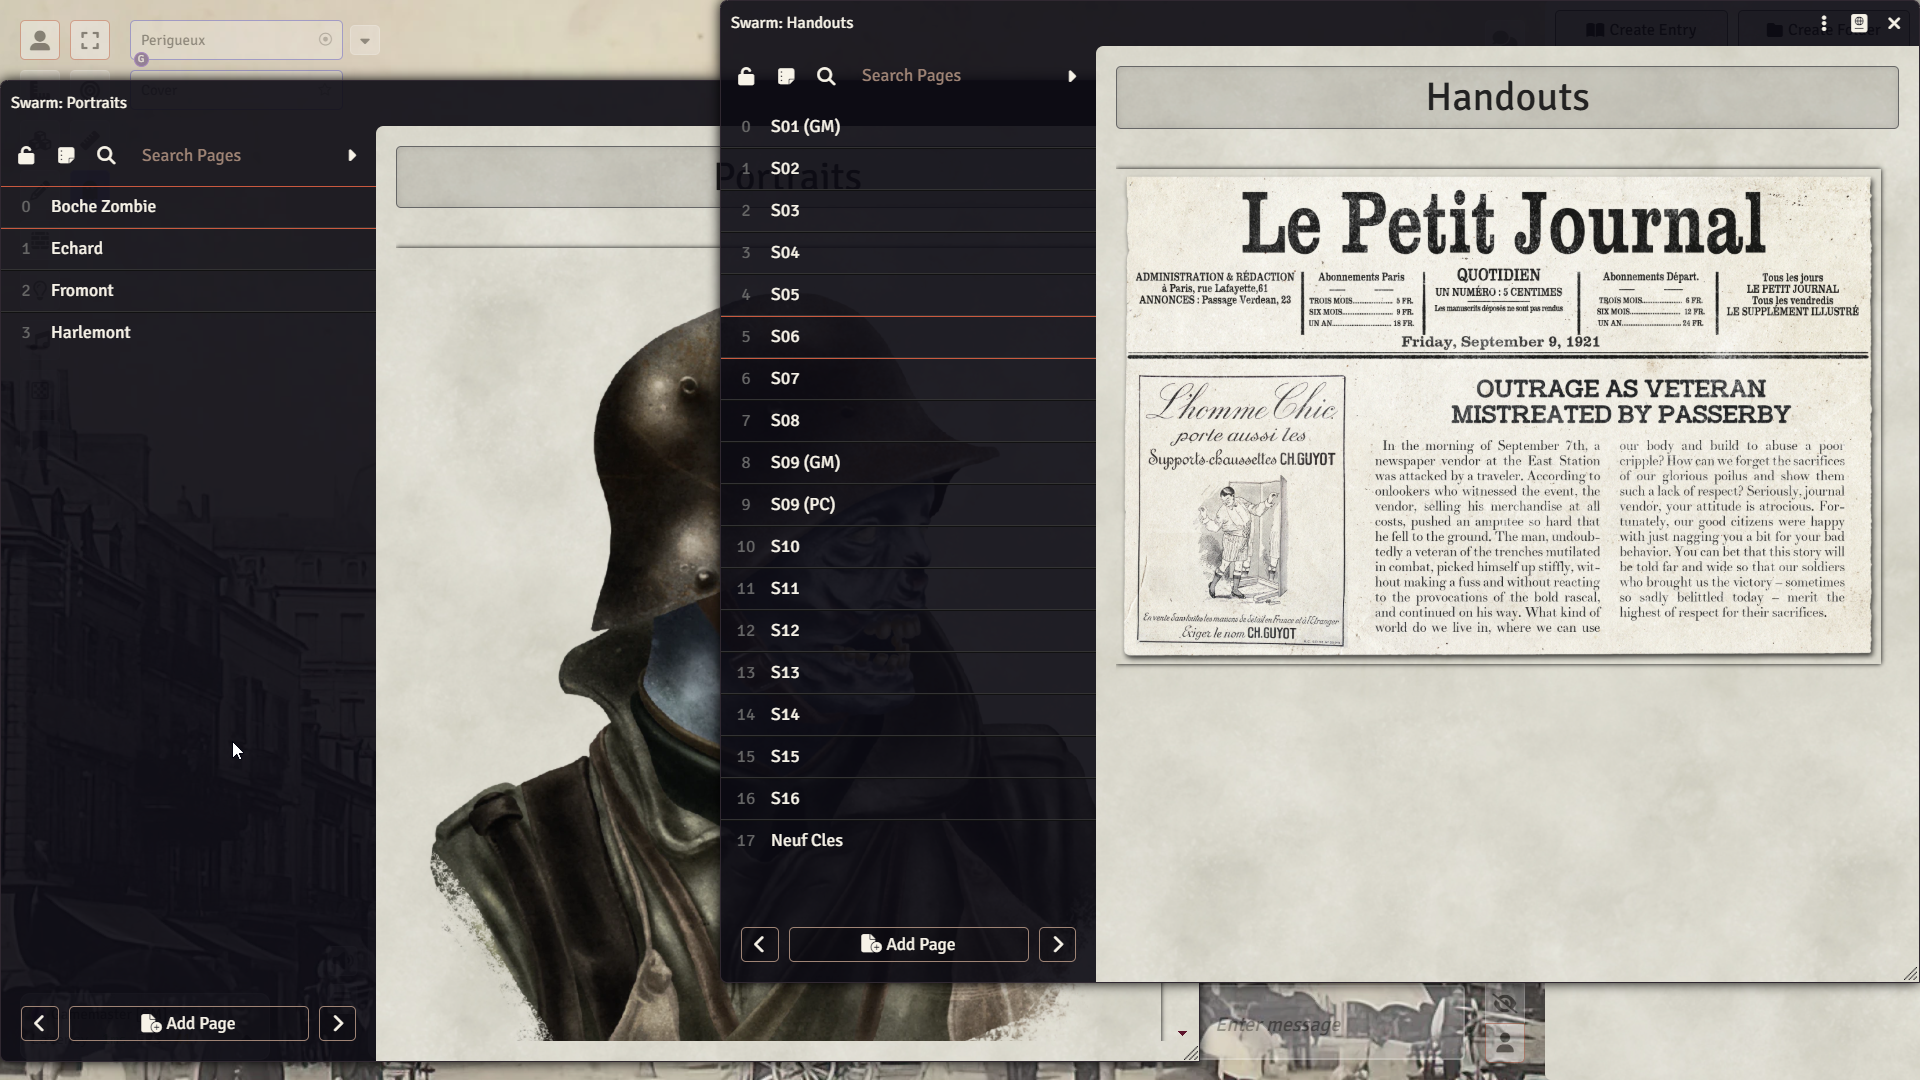Image resolution: width=1920 pixels, height=1080 pixels.
Task: Select page S12 in Handouts
Action: tap(908, 631)
